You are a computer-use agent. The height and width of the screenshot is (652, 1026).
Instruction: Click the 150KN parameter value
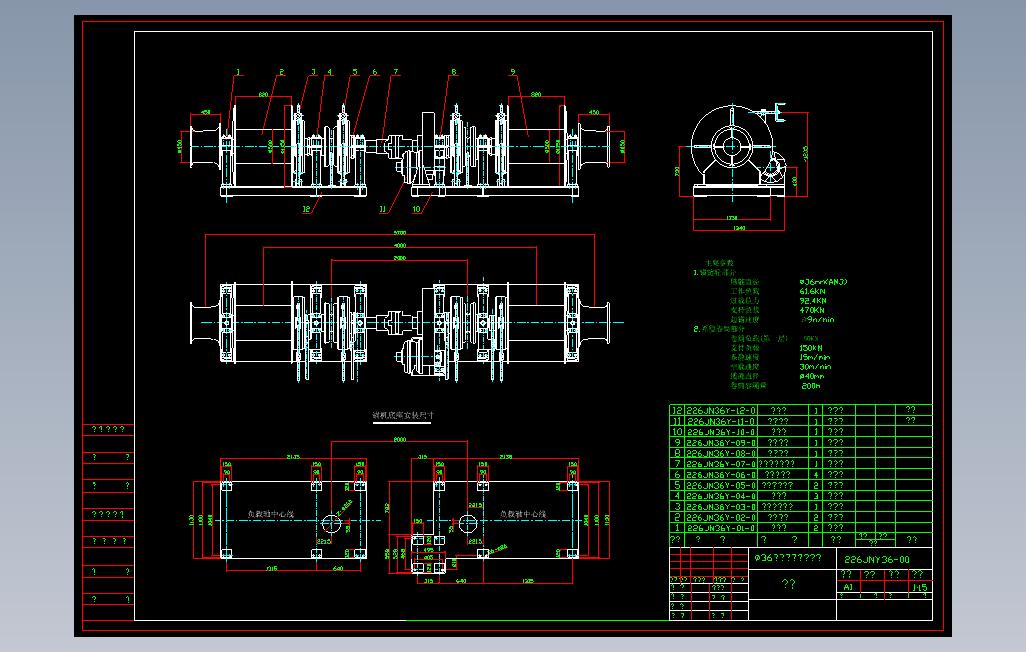811,348
